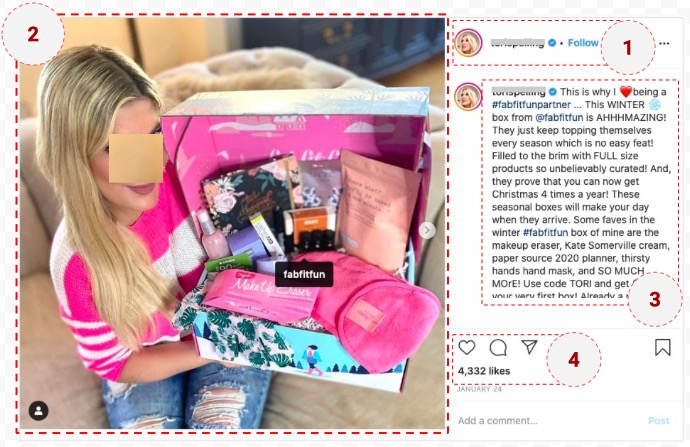
Task: Save the post with the bookmark icon
Action: (x=663, y=347)
